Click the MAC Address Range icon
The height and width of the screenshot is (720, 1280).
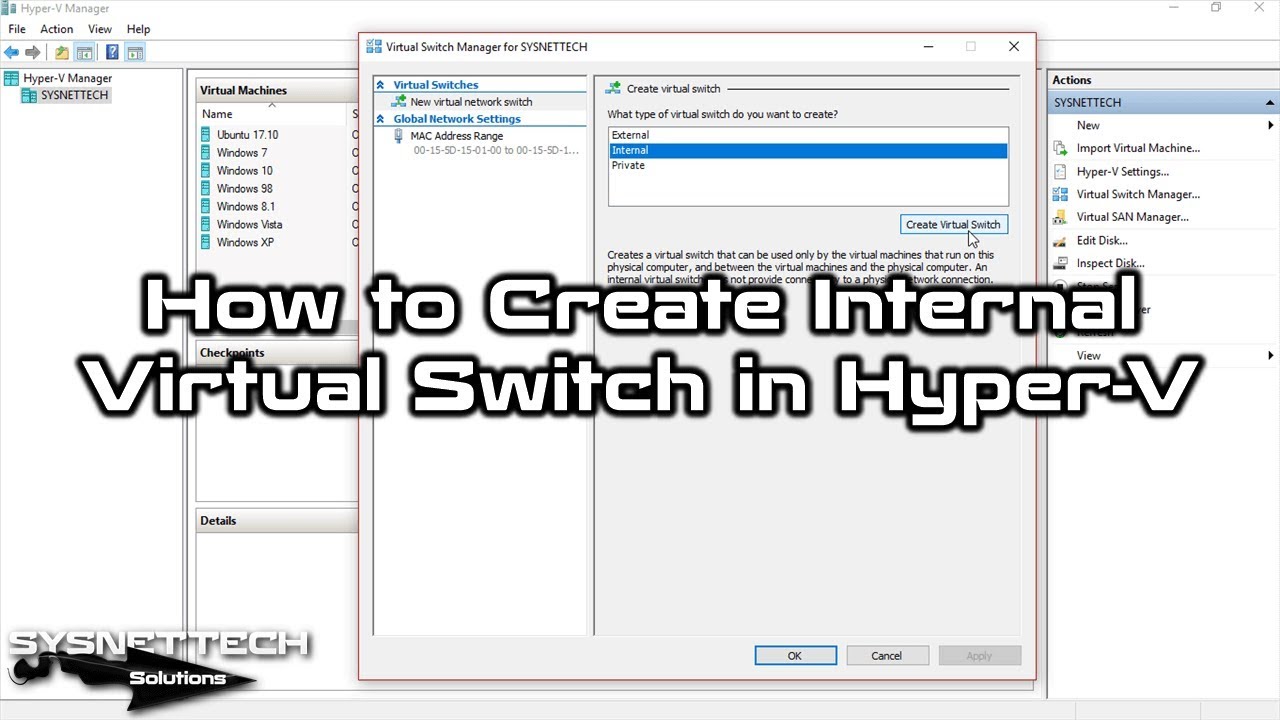(399, 136)
